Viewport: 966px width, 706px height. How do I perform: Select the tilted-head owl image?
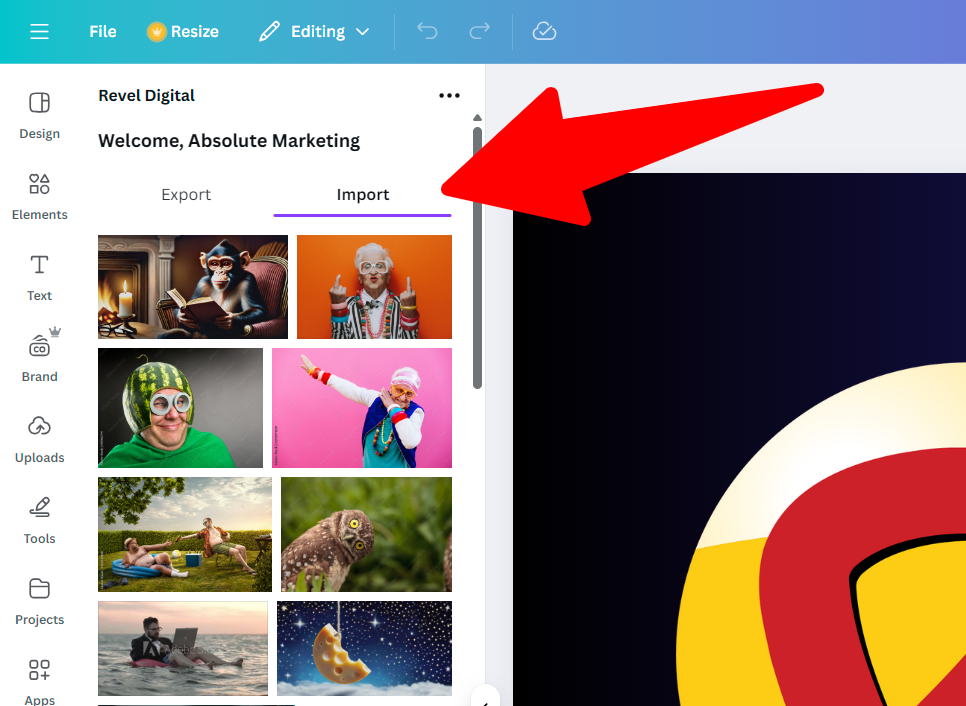tap(366, 534)
